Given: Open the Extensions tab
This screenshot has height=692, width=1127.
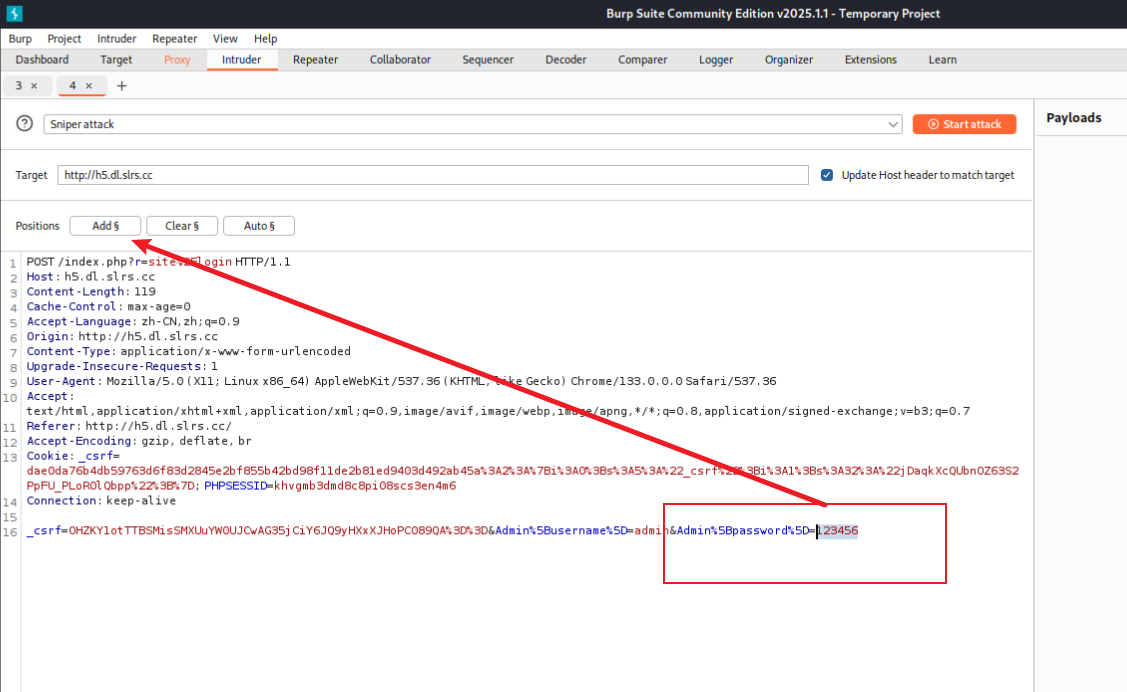Looking at the screenshot, I should (x=870, y=60).
